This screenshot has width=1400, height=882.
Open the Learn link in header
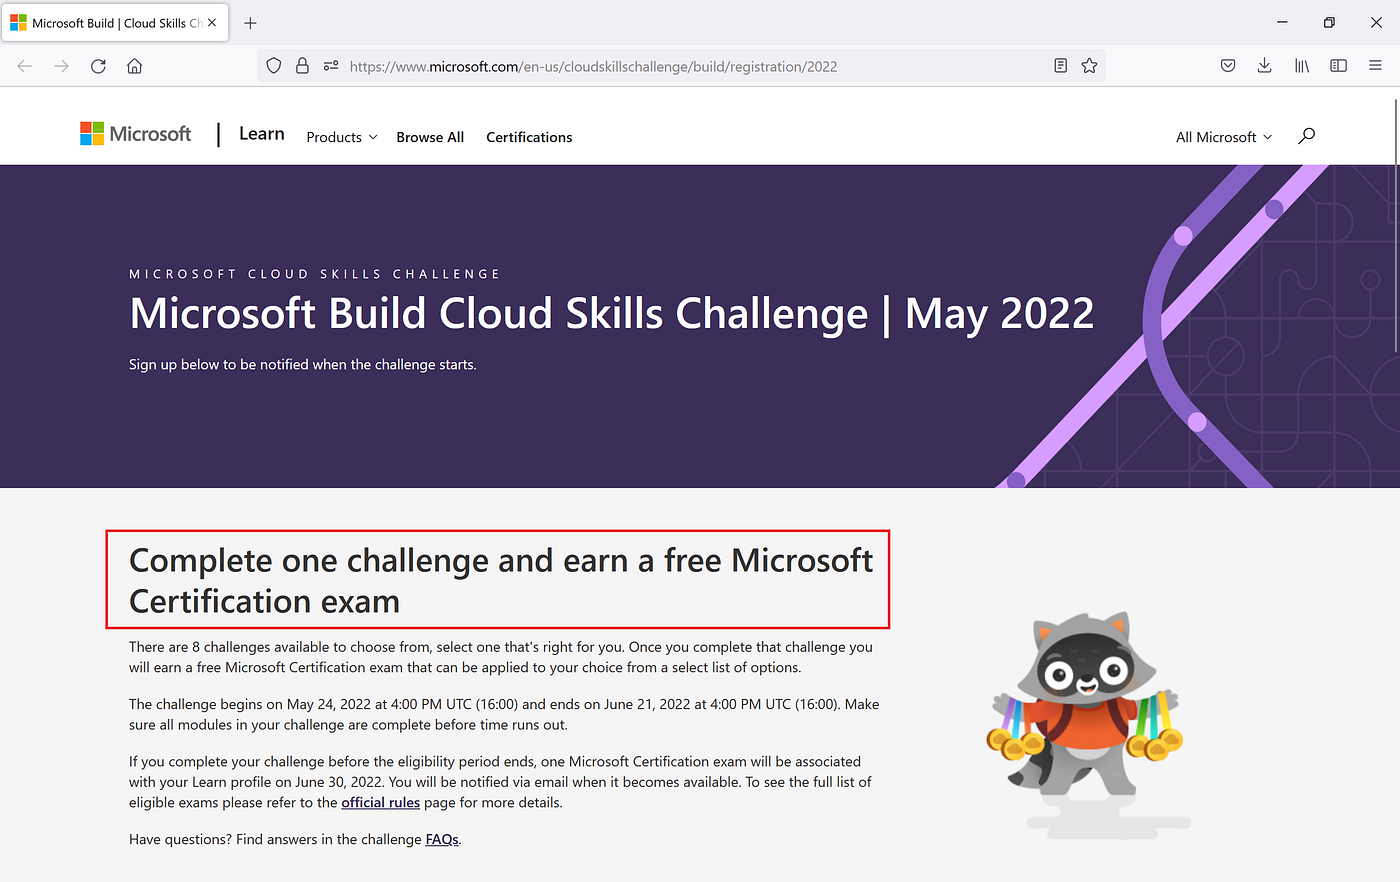click(262, 134)
